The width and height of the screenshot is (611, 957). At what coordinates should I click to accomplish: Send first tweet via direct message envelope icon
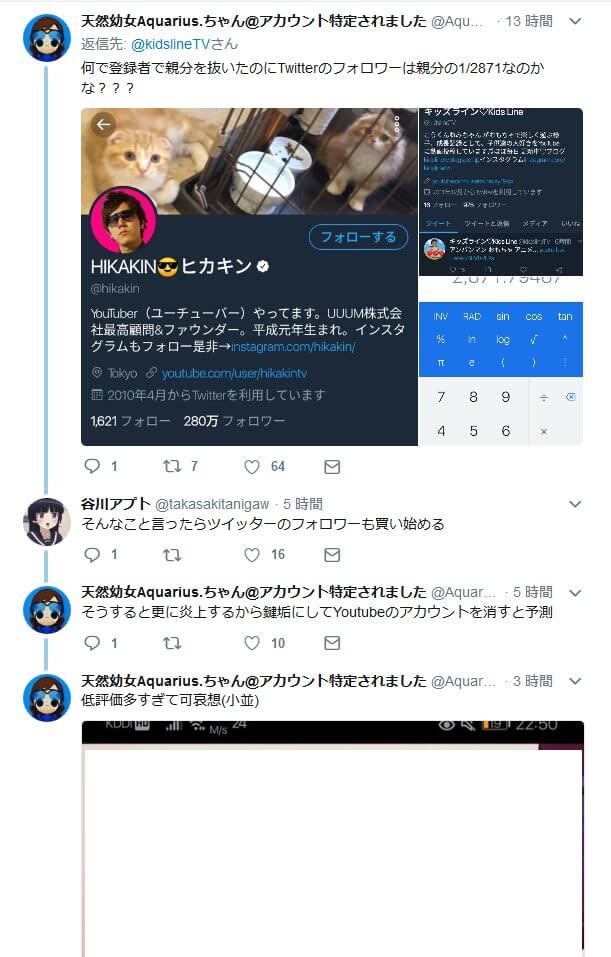[x=332, y=467]
